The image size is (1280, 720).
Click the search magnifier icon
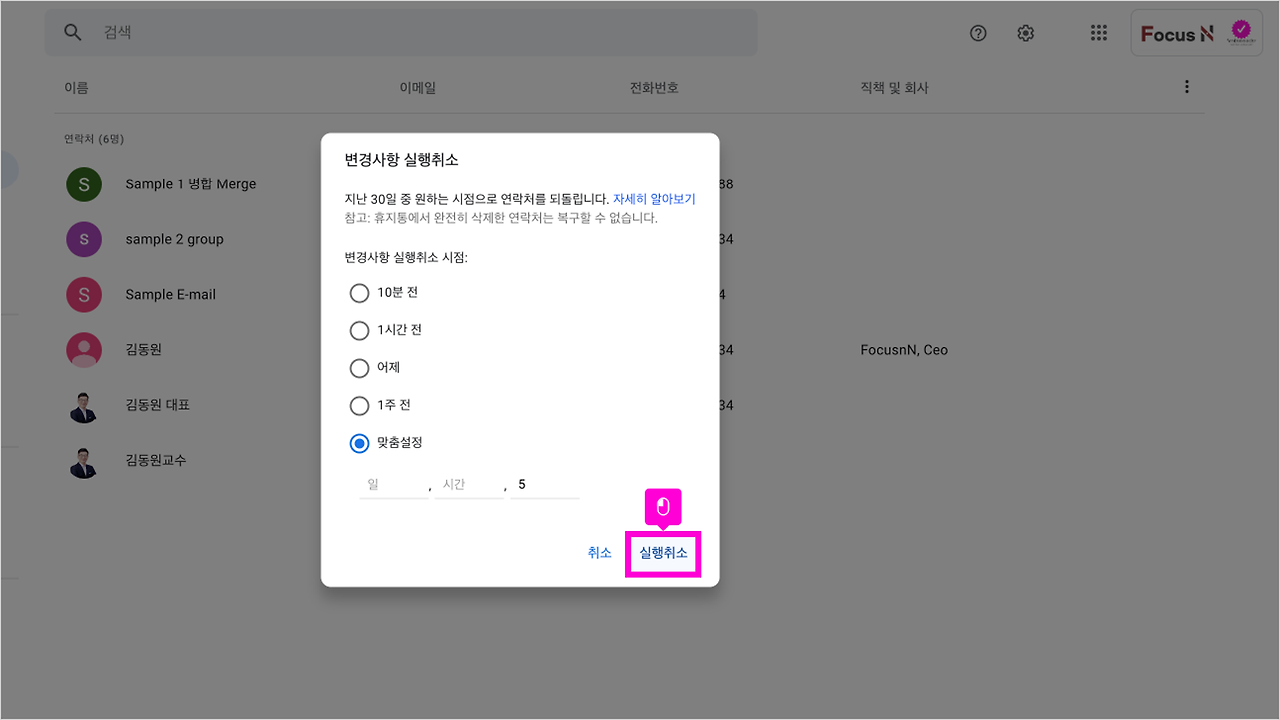pos(72,32)
